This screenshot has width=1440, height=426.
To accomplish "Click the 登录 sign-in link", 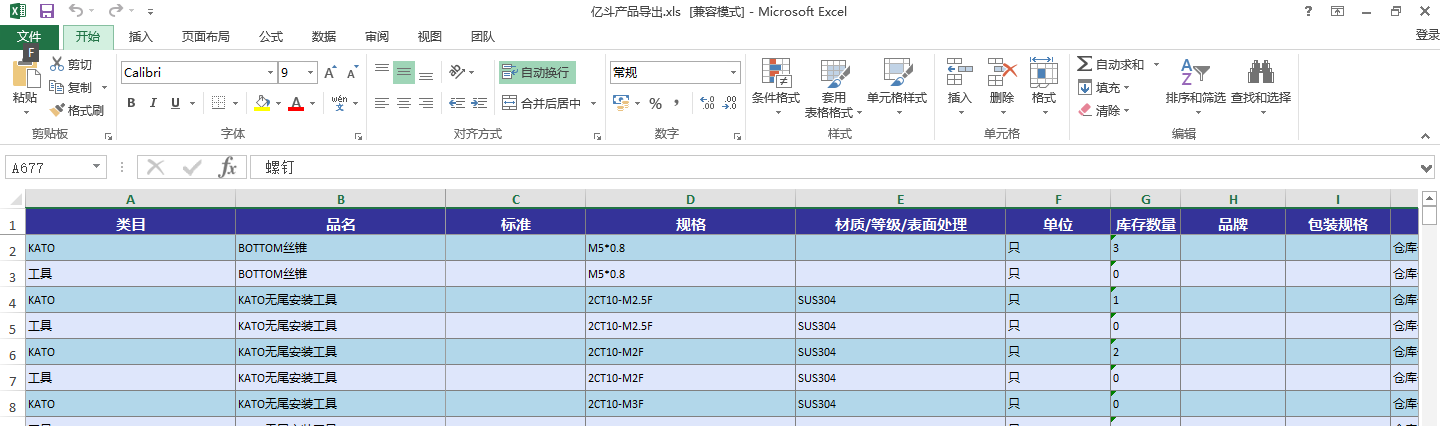I will [x=1427, y=35].
